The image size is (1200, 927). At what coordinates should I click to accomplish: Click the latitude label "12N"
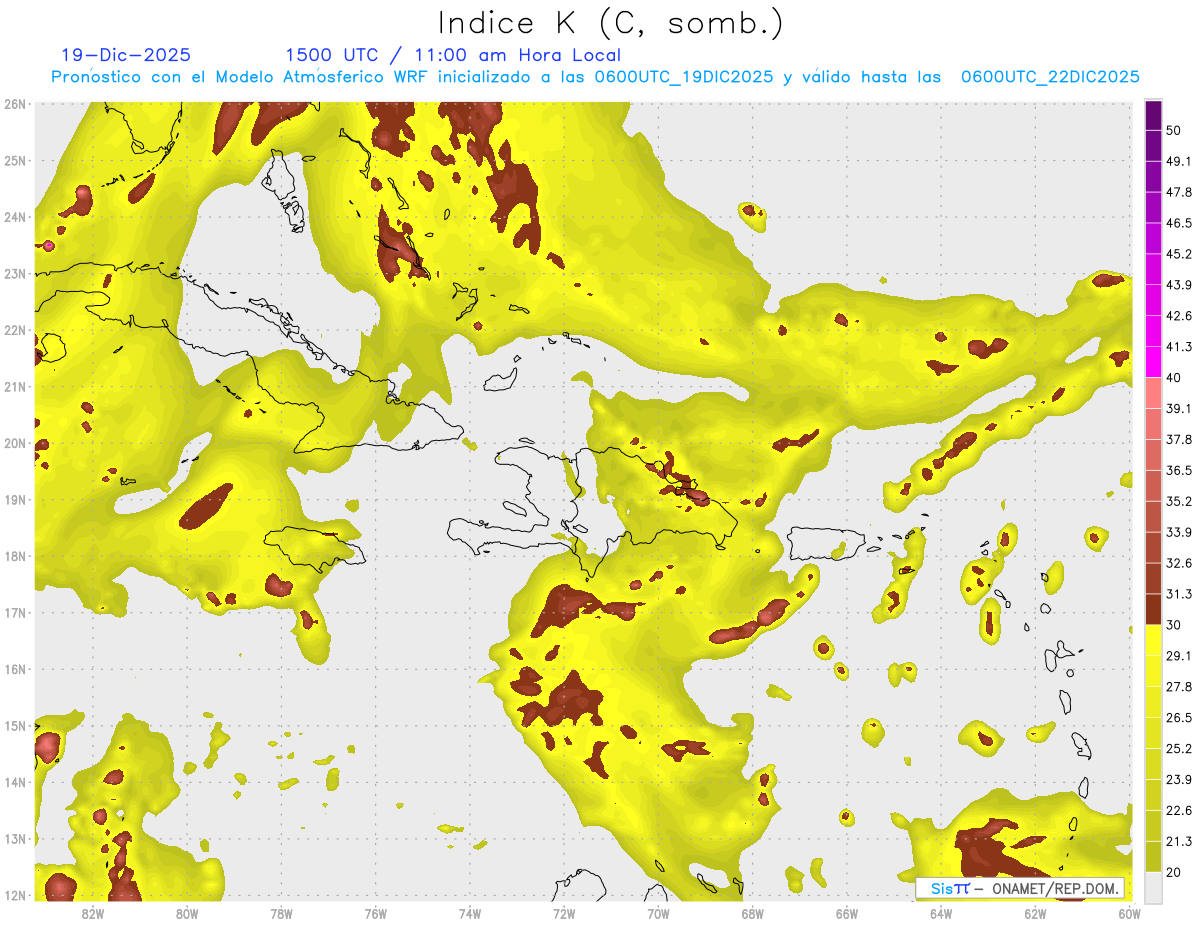tap(15, 895)
